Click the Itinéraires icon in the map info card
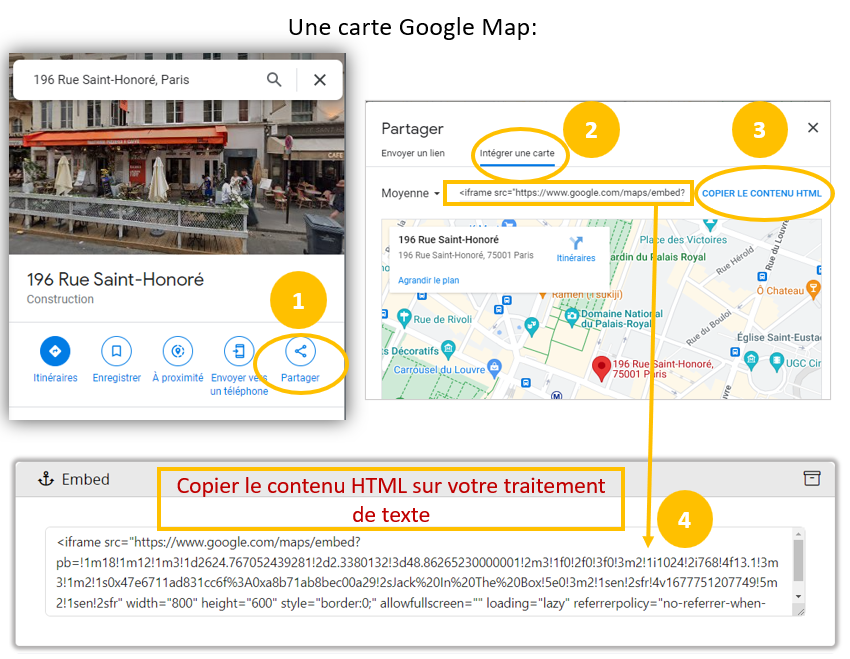 click(x=576, y=243)
